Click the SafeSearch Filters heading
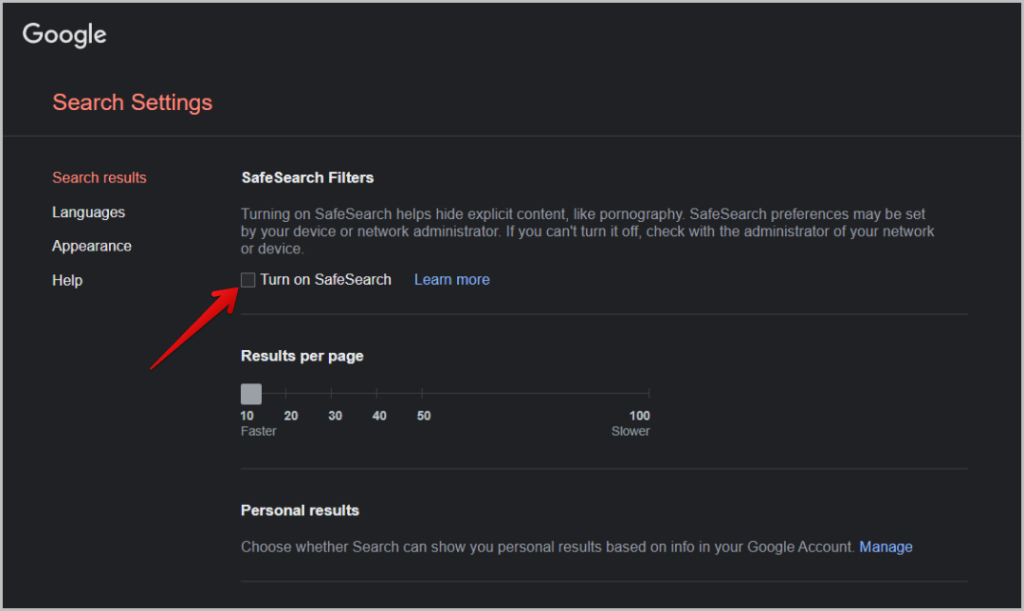The width and height of the screenshot is (1024, 611). (308, 178)
